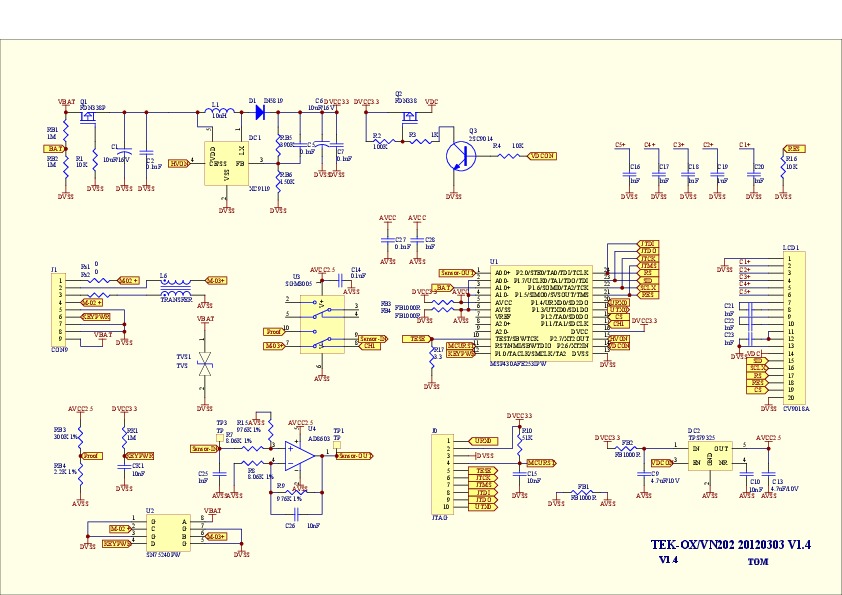Select the D1 diode symbol
Viewport: 842px width, 595px height.
(x=261, y=112)
